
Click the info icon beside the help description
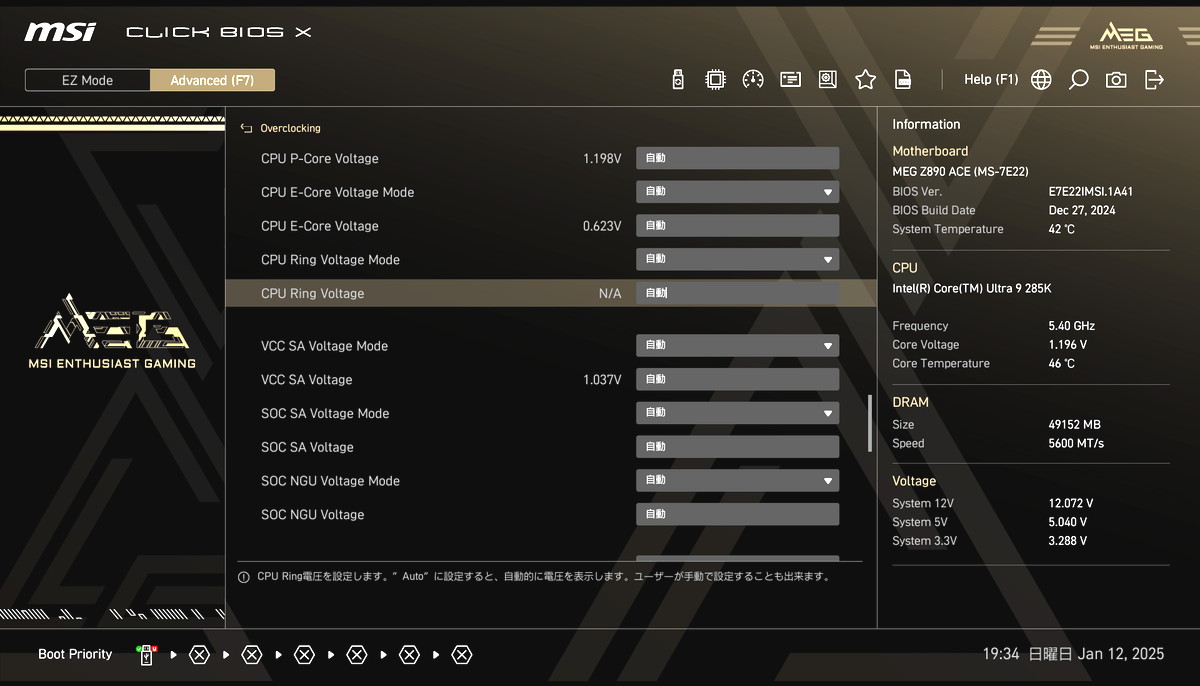(x=243, y=577)
